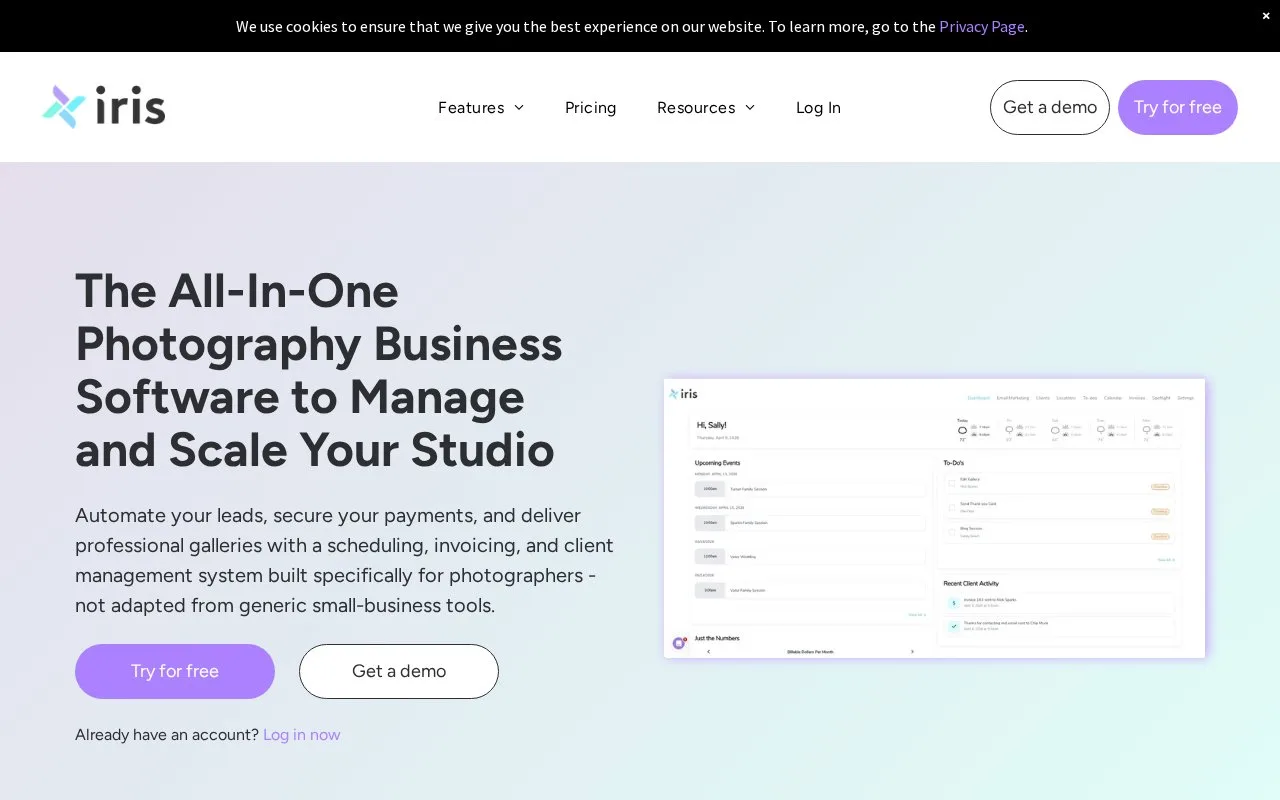Follow the Log in now link
Viewport: 1280px width, 800px height.
(x=301, y=734)
